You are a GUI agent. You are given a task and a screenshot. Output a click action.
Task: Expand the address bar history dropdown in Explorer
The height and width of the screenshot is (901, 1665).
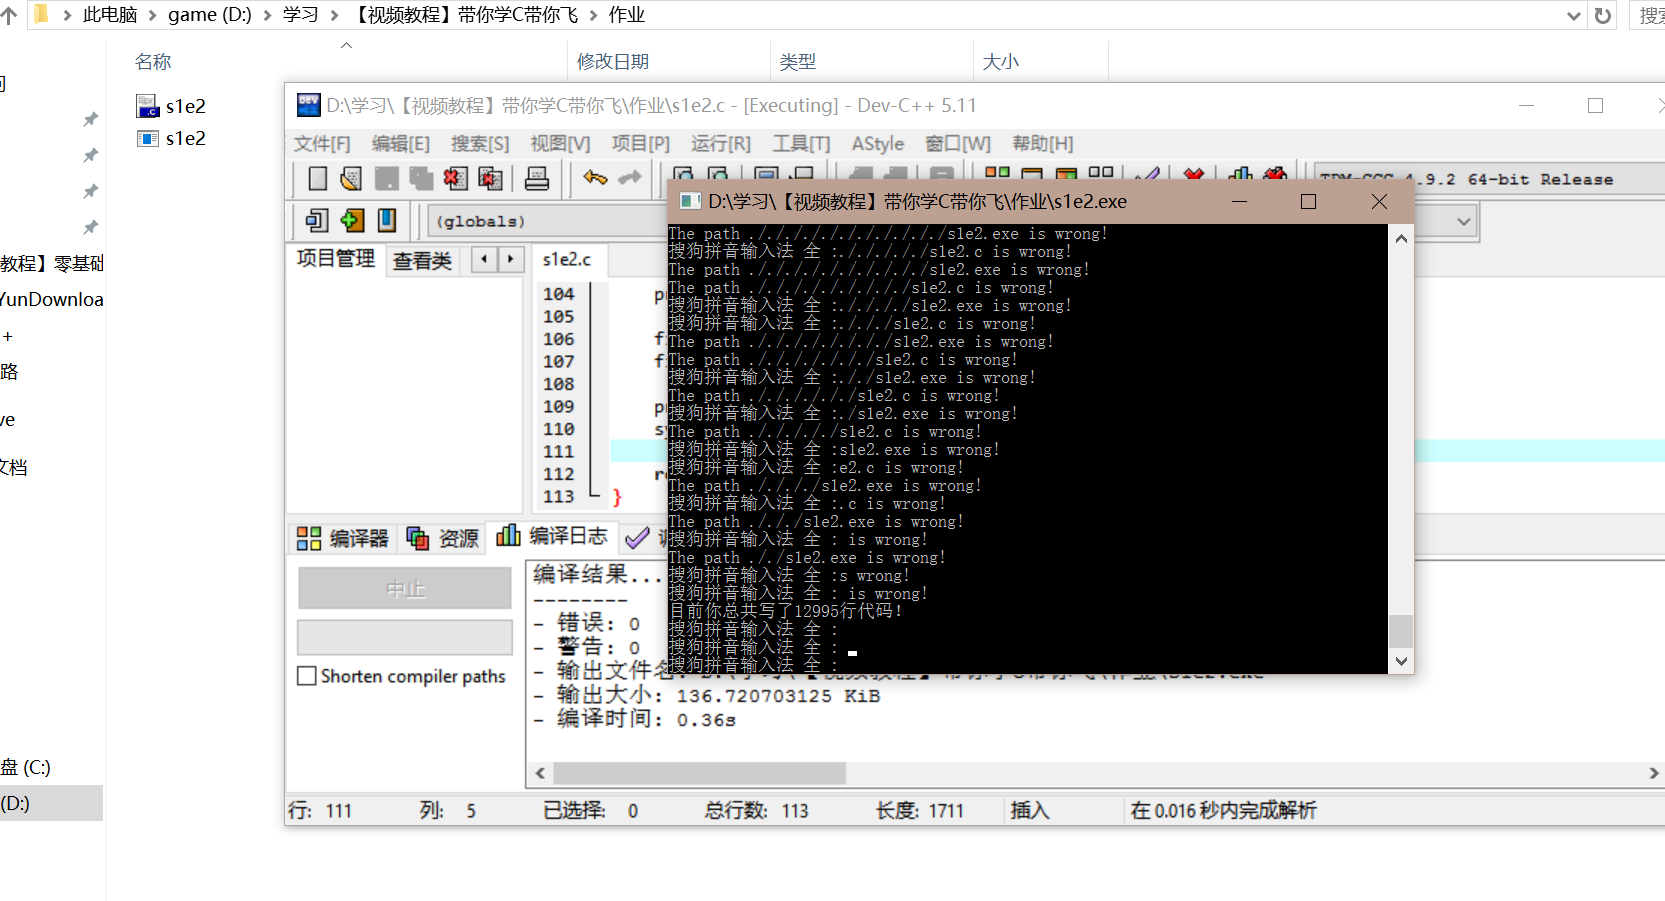[1573, 16]
